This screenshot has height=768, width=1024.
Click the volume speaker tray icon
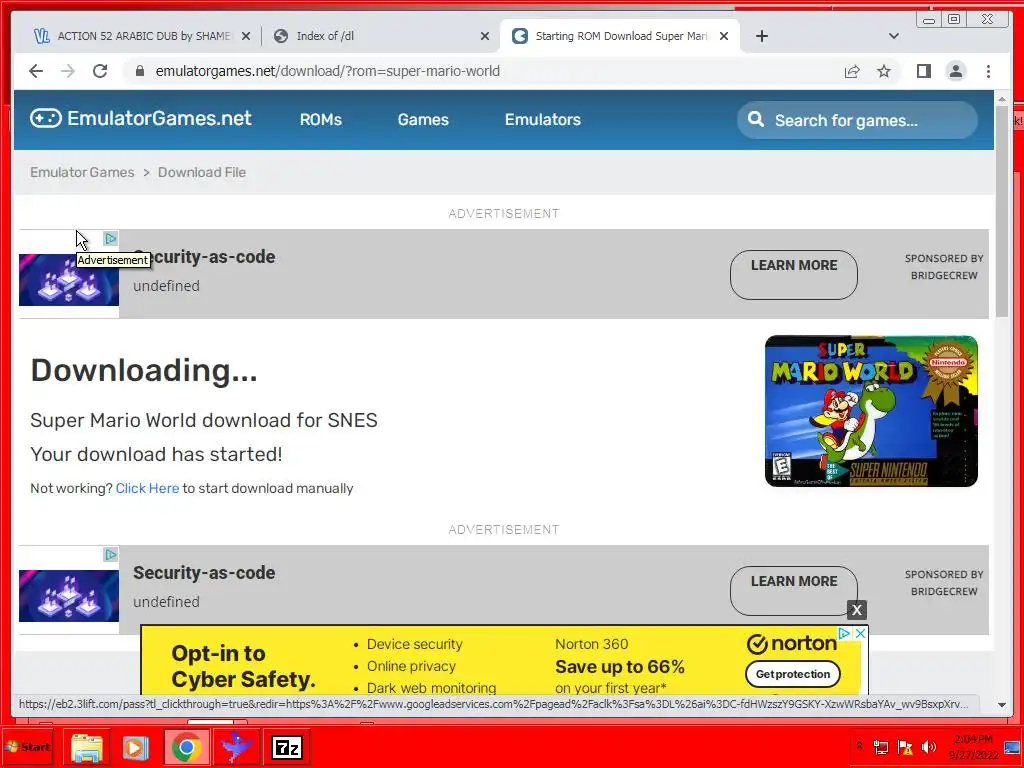pos(928,747)
